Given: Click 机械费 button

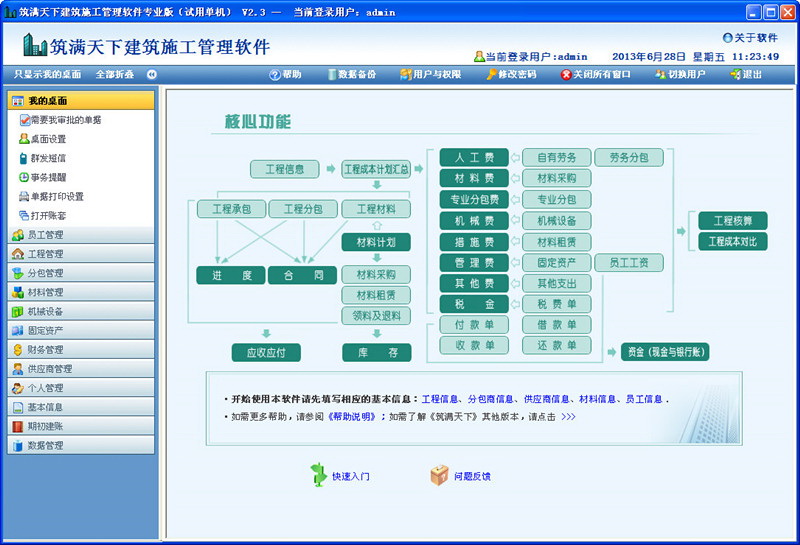Looking at the screenshot, I should (474, 221).
